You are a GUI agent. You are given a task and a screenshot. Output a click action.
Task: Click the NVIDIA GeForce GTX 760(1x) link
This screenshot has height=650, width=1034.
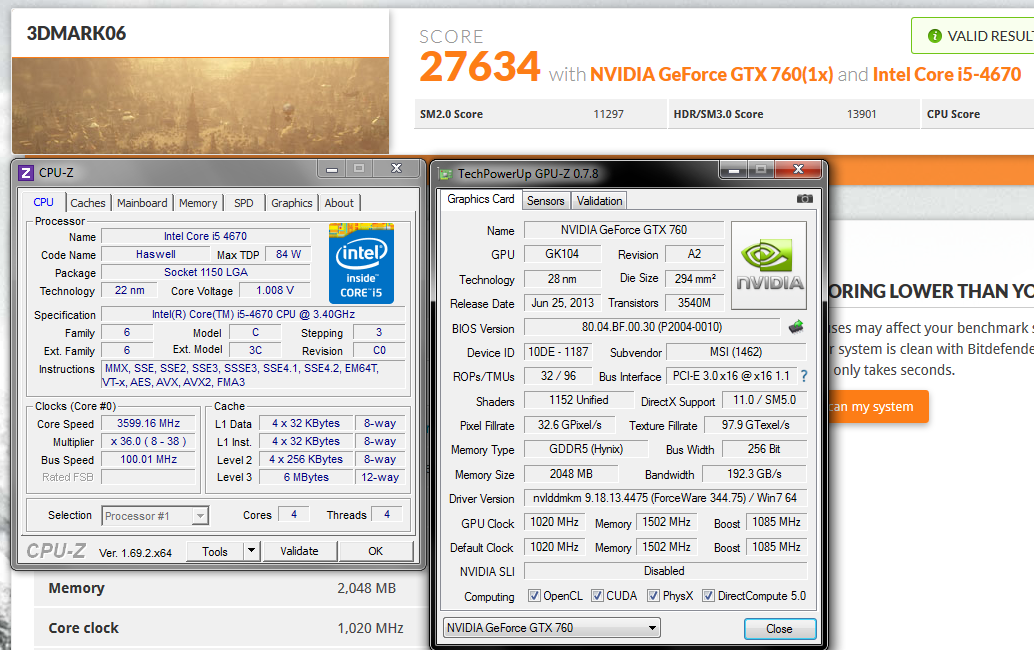(x=712, y=74)
